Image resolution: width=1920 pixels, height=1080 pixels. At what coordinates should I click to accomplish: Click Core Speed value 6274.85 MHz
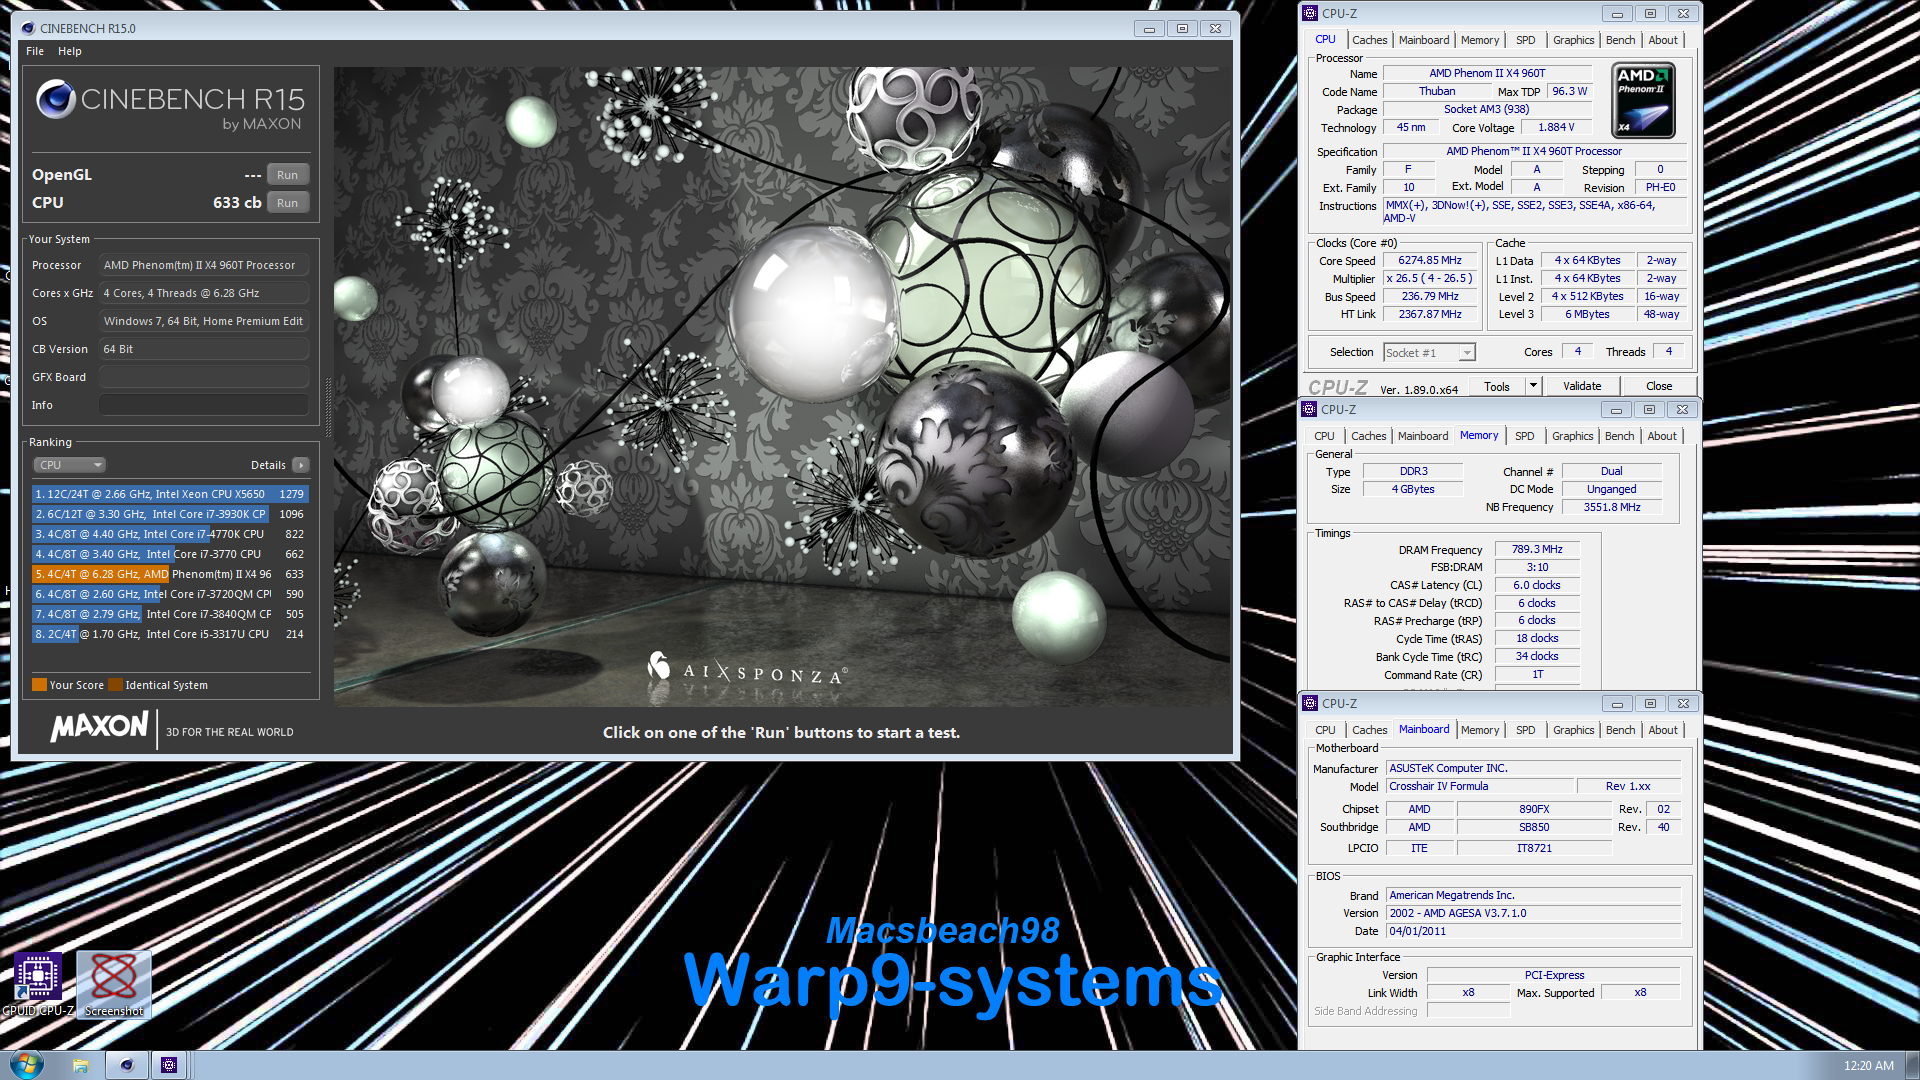click(x=1430, y=260)
